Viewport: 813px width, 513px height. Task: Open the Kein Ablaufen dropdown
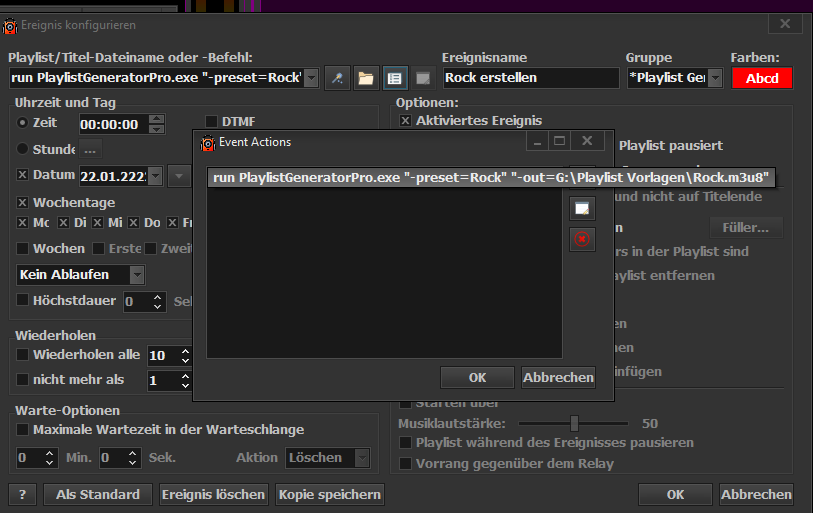click(137, 275)
